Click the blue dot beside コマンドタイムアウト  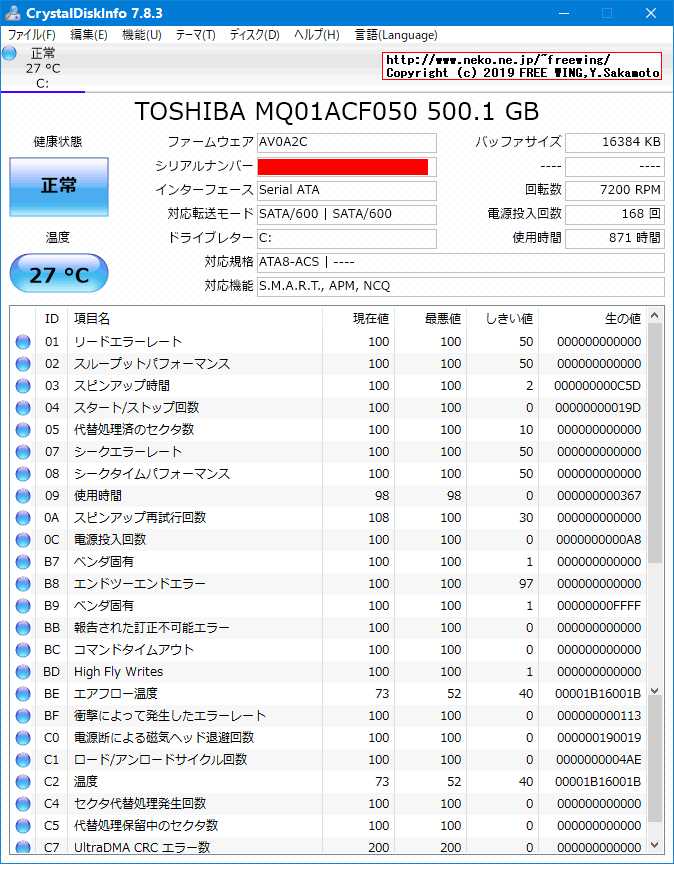pos(24,649)
